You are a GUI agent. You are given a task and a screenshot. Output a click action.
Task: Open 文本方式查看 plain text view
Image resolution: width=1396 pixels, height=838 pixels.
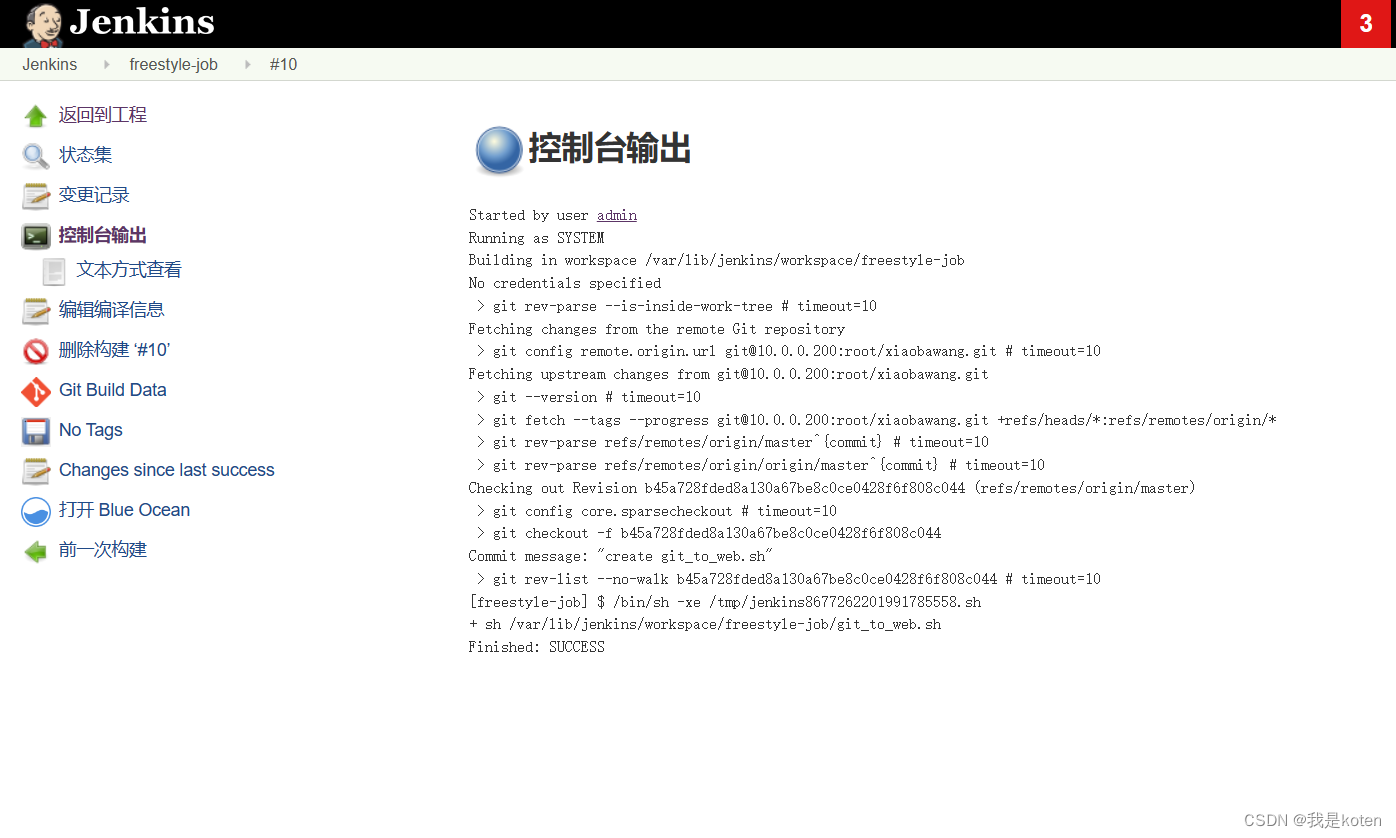click(129, 270)
